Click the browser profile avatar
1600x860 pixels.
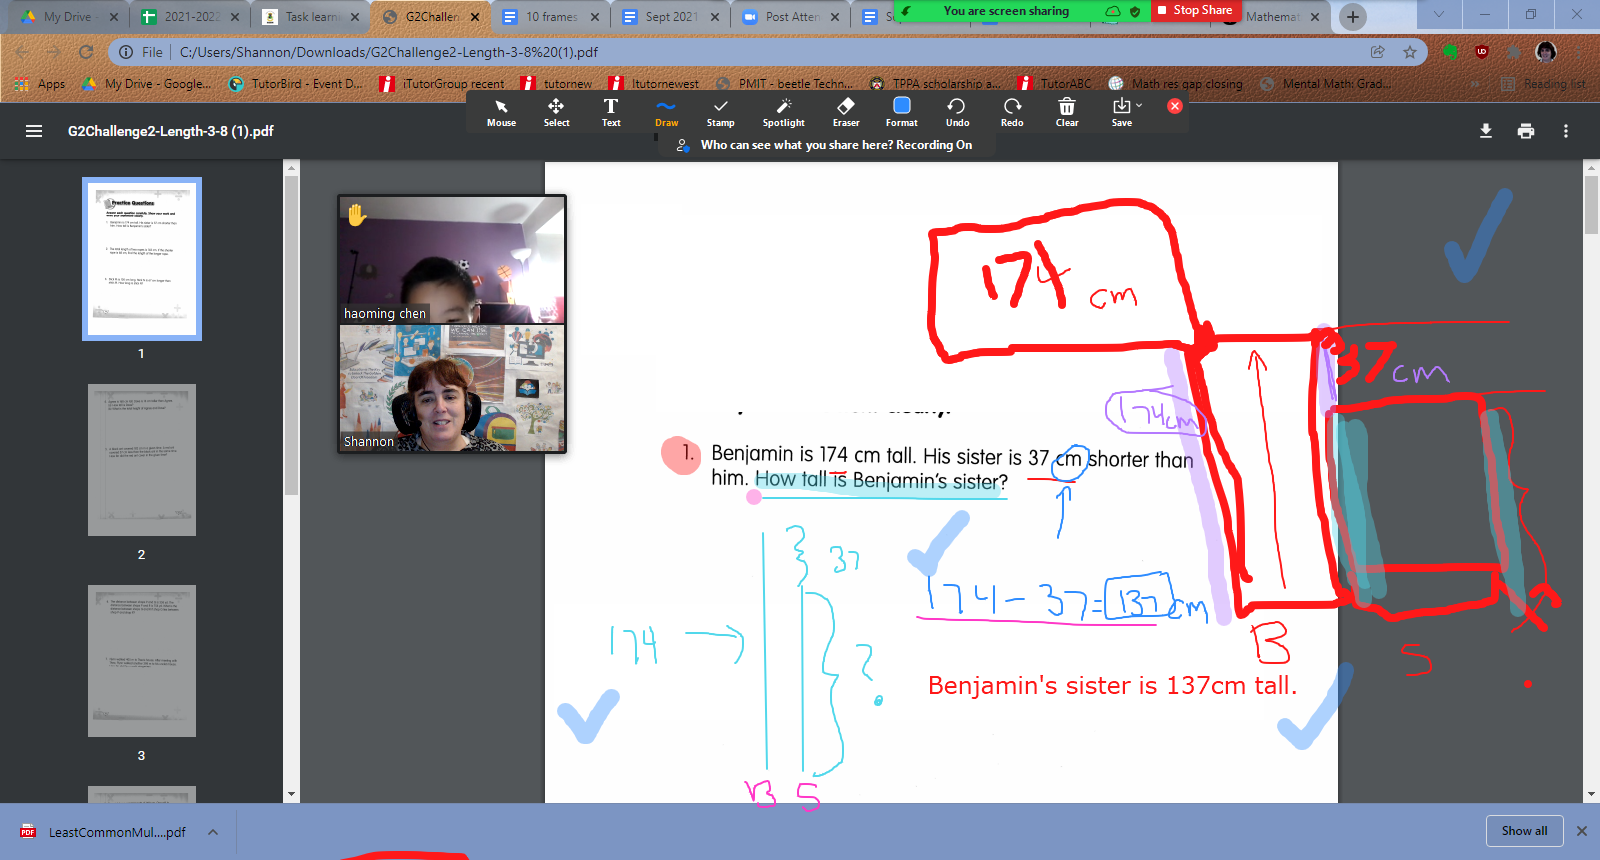click(1546, 52)
